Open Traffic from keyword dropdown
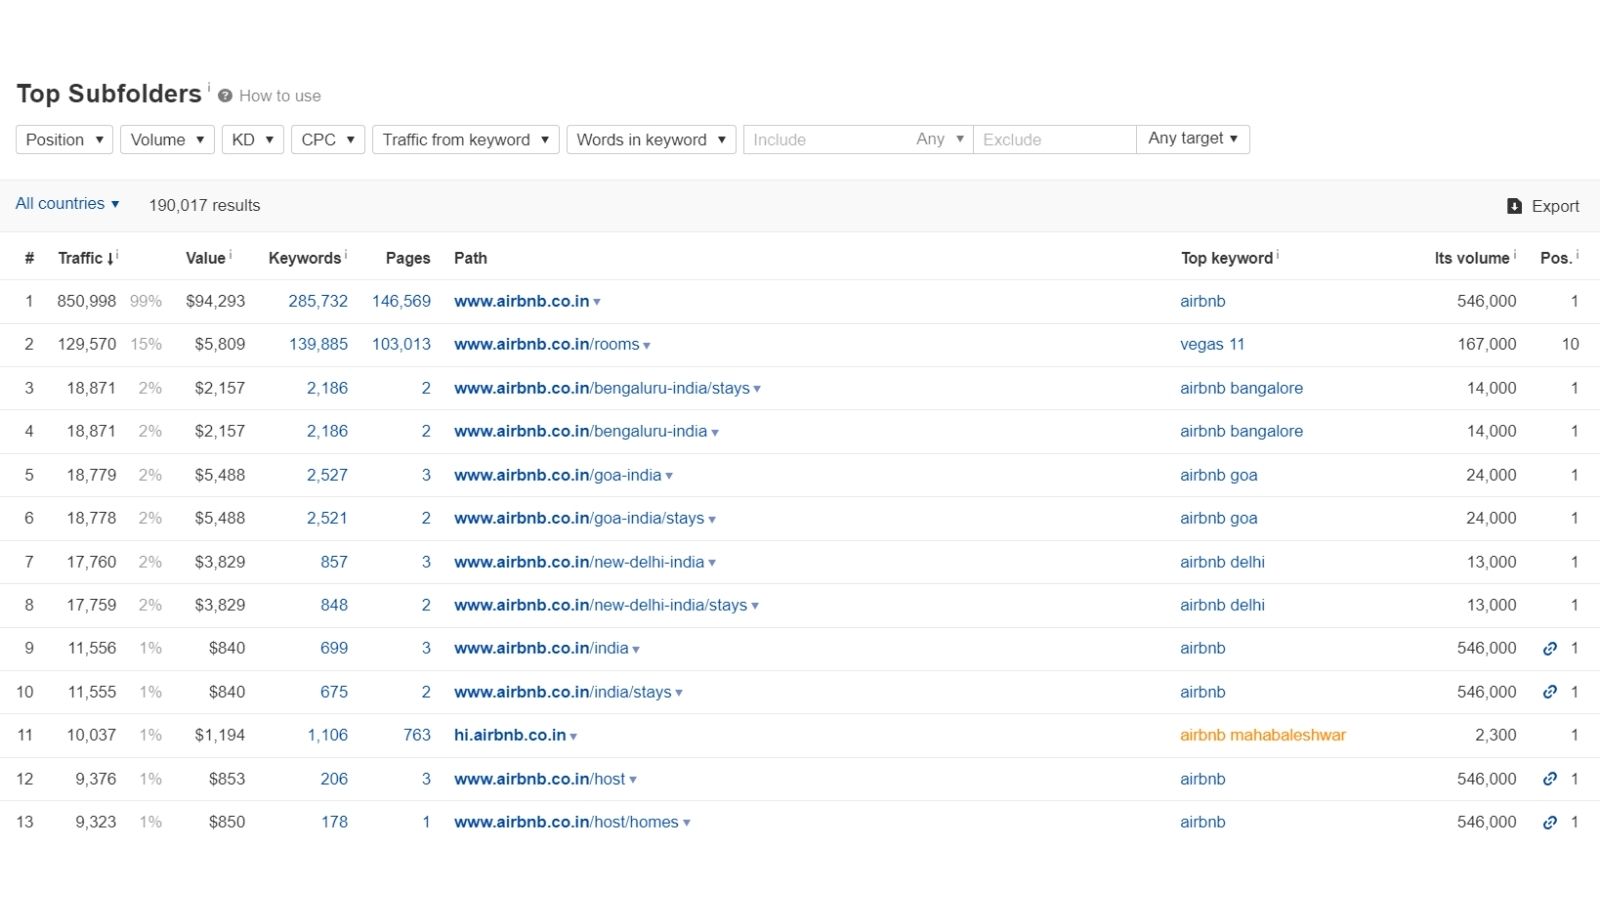The image size is (1600, 900). (x=465, y=140)
